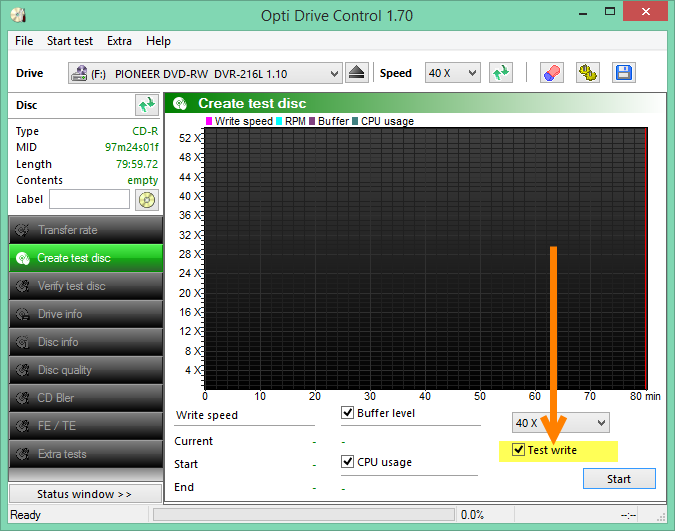The height and width of the screenshot is (531, 675).
Task: Click the Create test disc header icon
Action: (180, 103)
